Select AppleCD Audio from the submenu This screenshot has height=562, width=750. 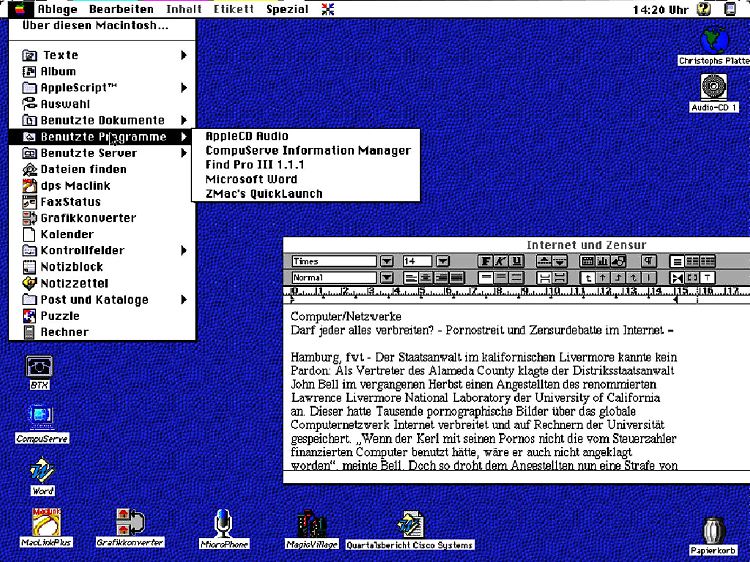click(306, 136)
